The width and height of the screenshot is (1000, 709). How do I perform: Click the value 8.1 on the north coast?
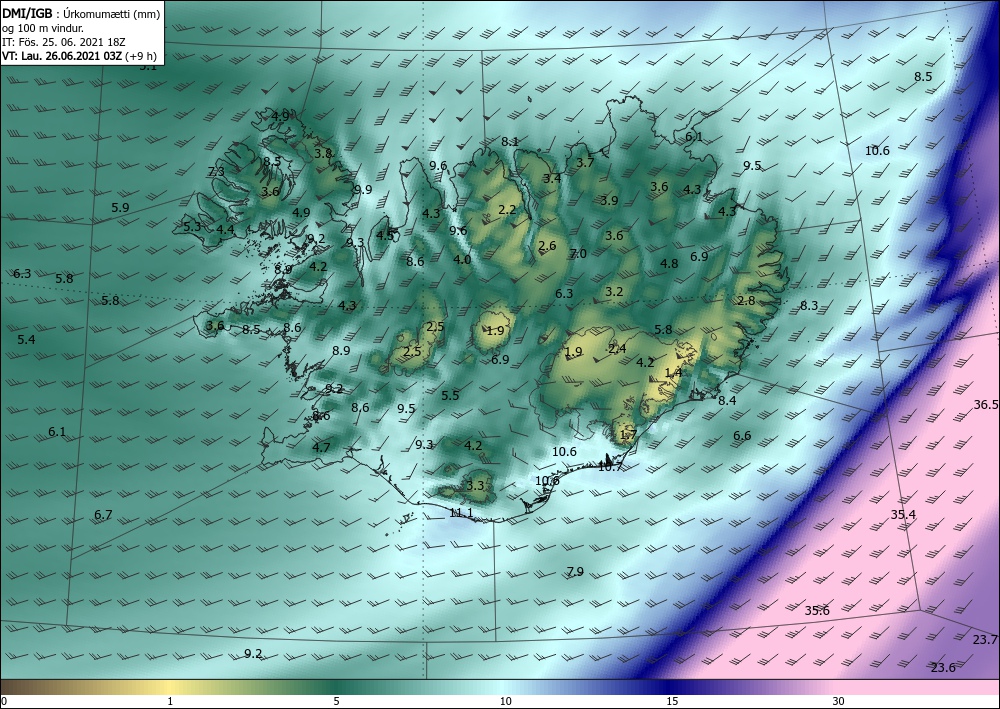(x=510, y=142)
